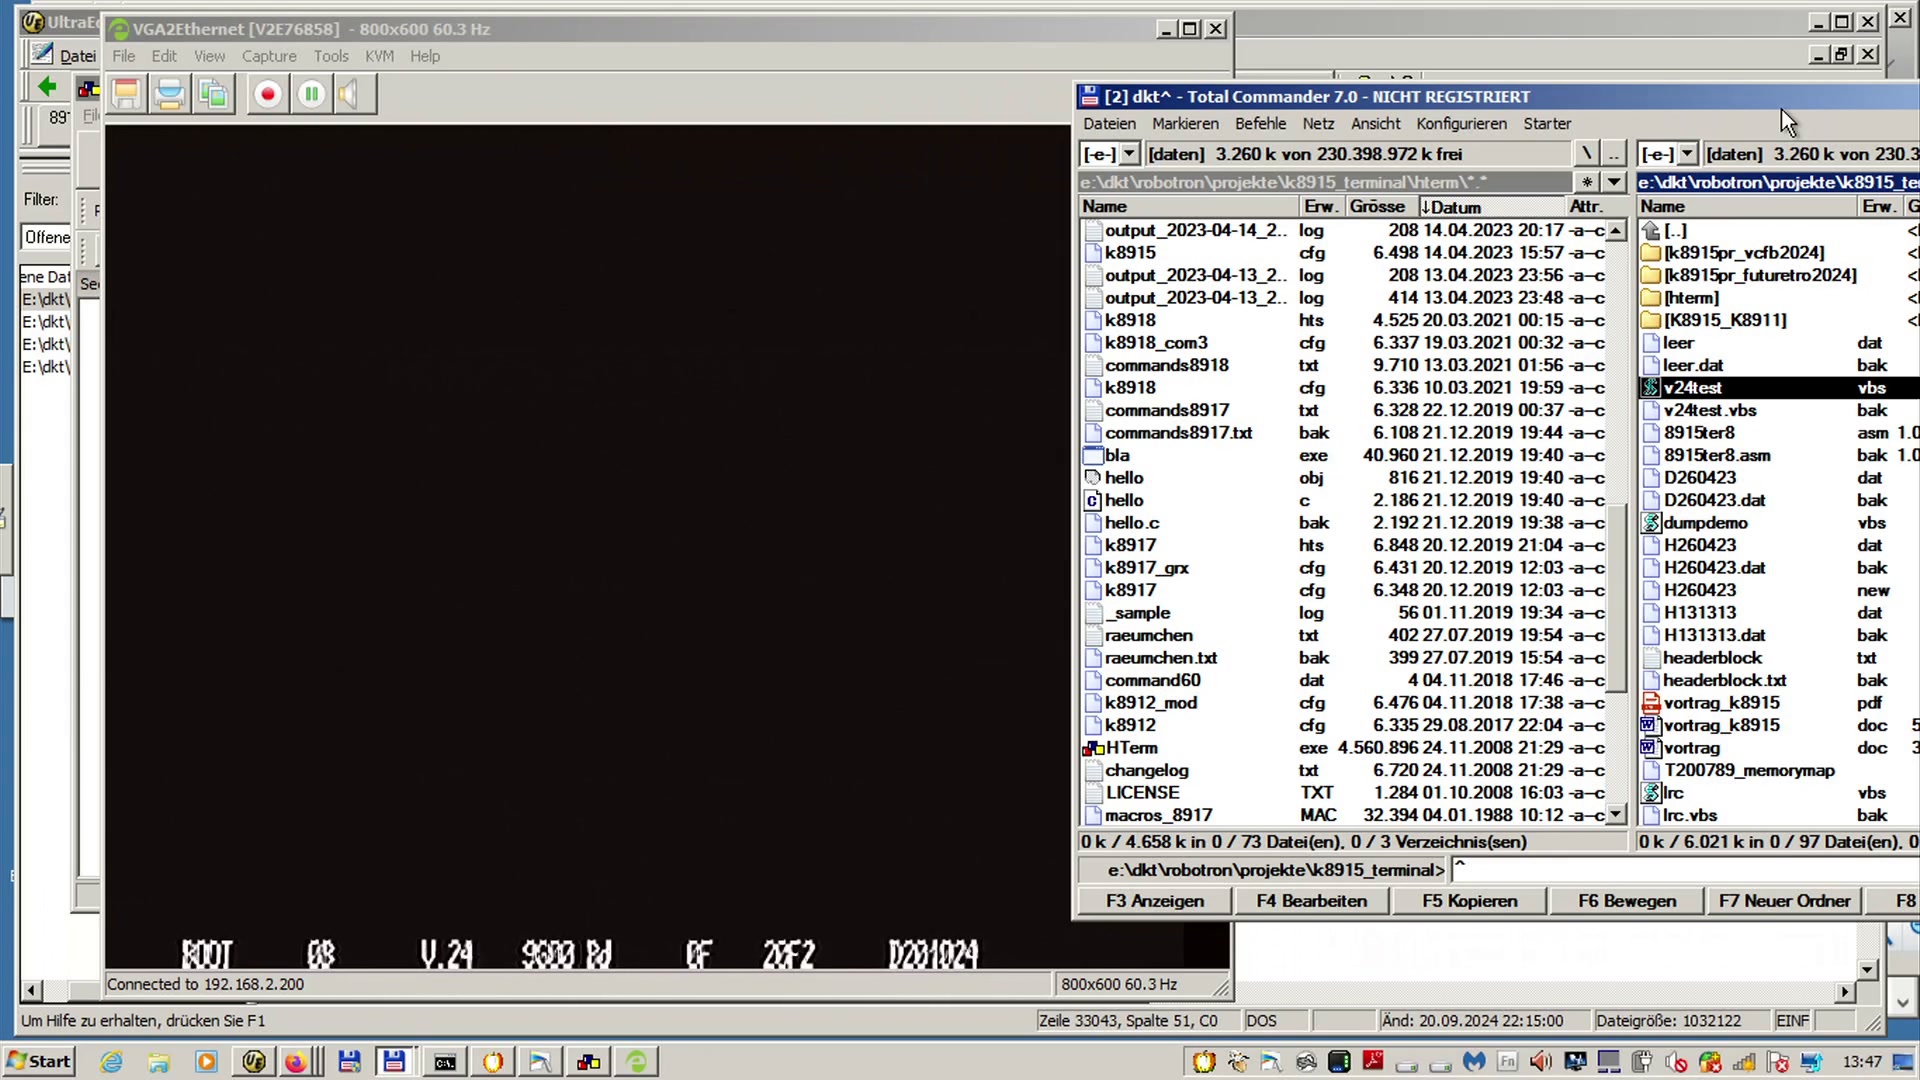Click F3 Anzeigen button
The width and height of the screenshot is (1920, 1080).
tap(1154, 901)
